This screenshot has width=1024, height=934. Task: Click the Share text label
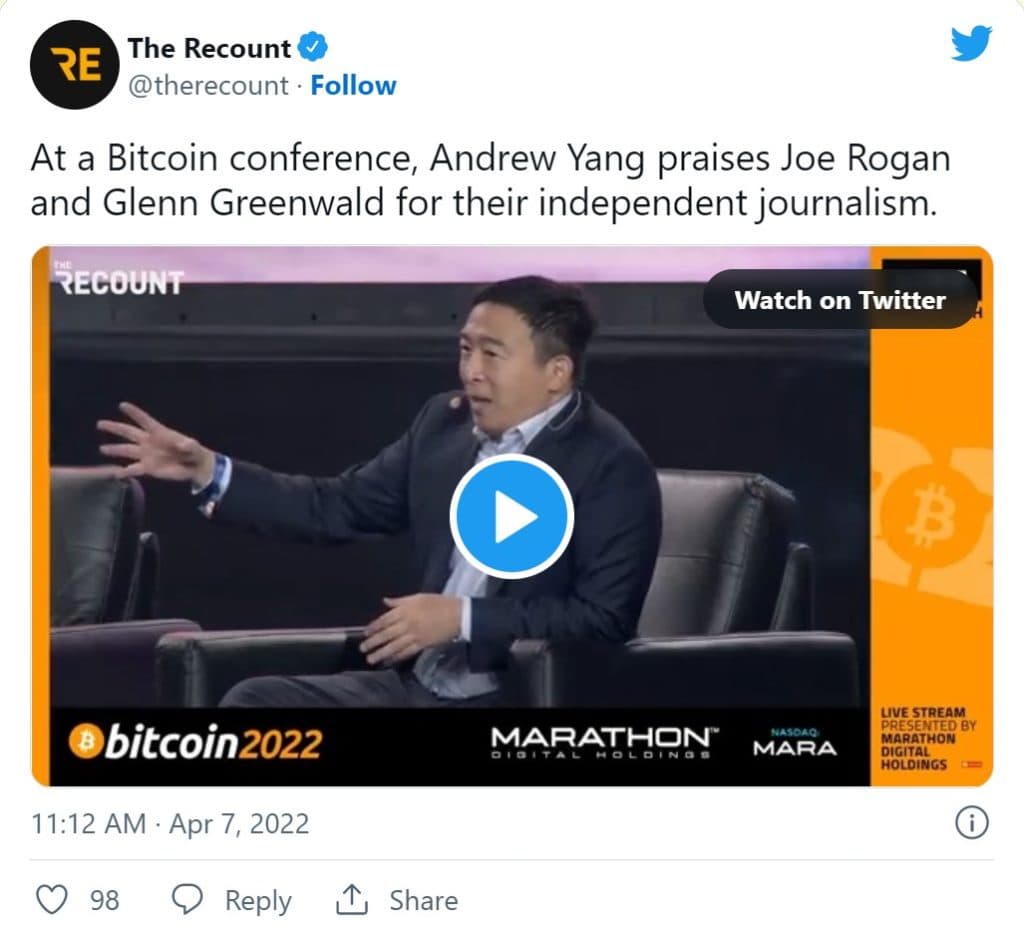point(424,900)
